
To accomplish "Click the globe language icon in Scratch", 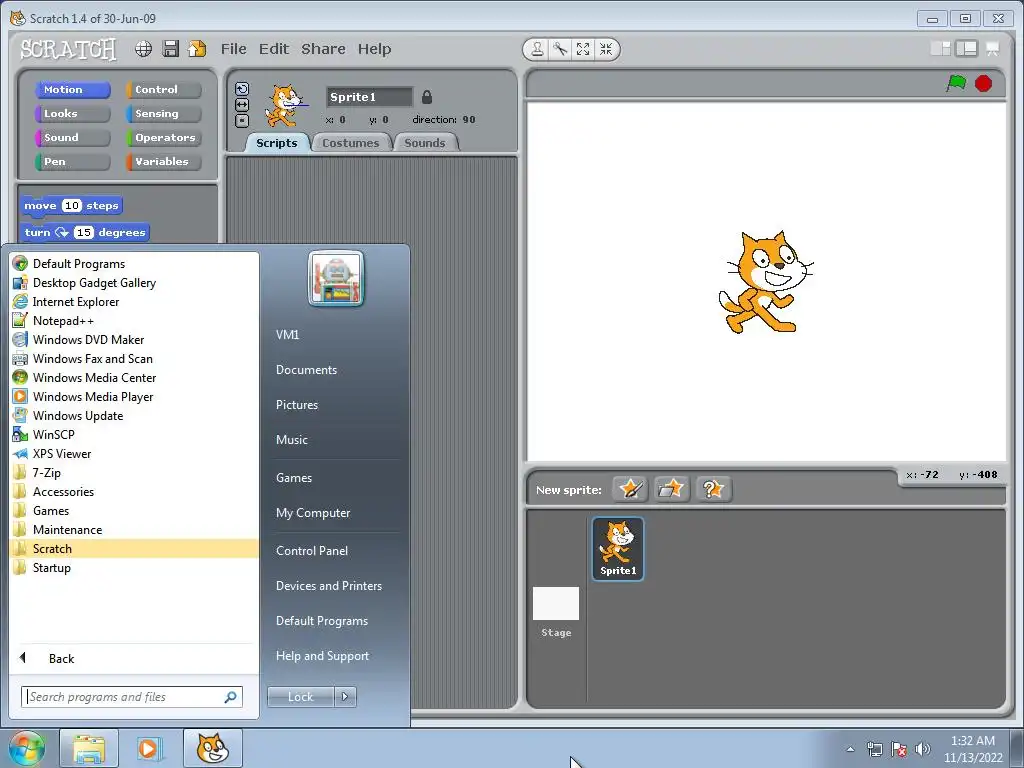I will (144, 49).
